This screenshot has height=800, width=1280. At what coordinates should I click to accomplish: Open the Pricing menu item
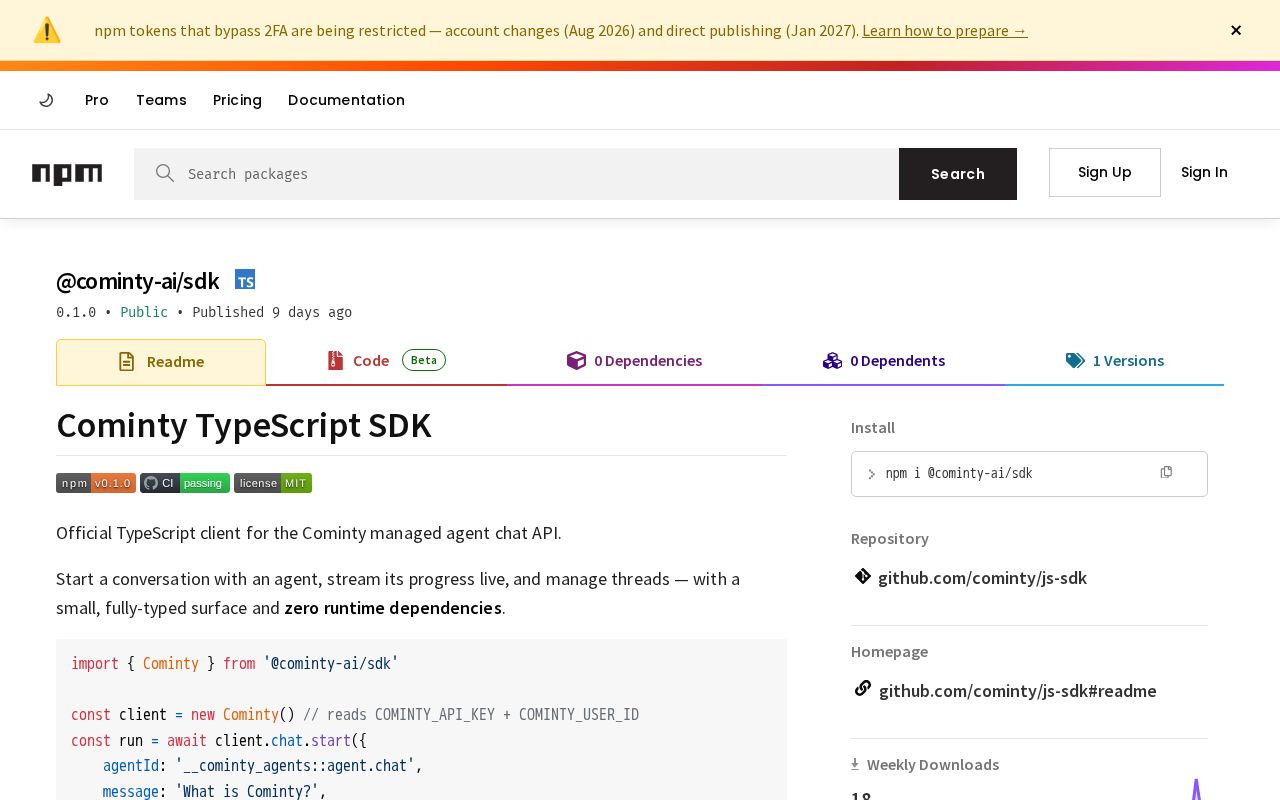[x=237, y=100]
